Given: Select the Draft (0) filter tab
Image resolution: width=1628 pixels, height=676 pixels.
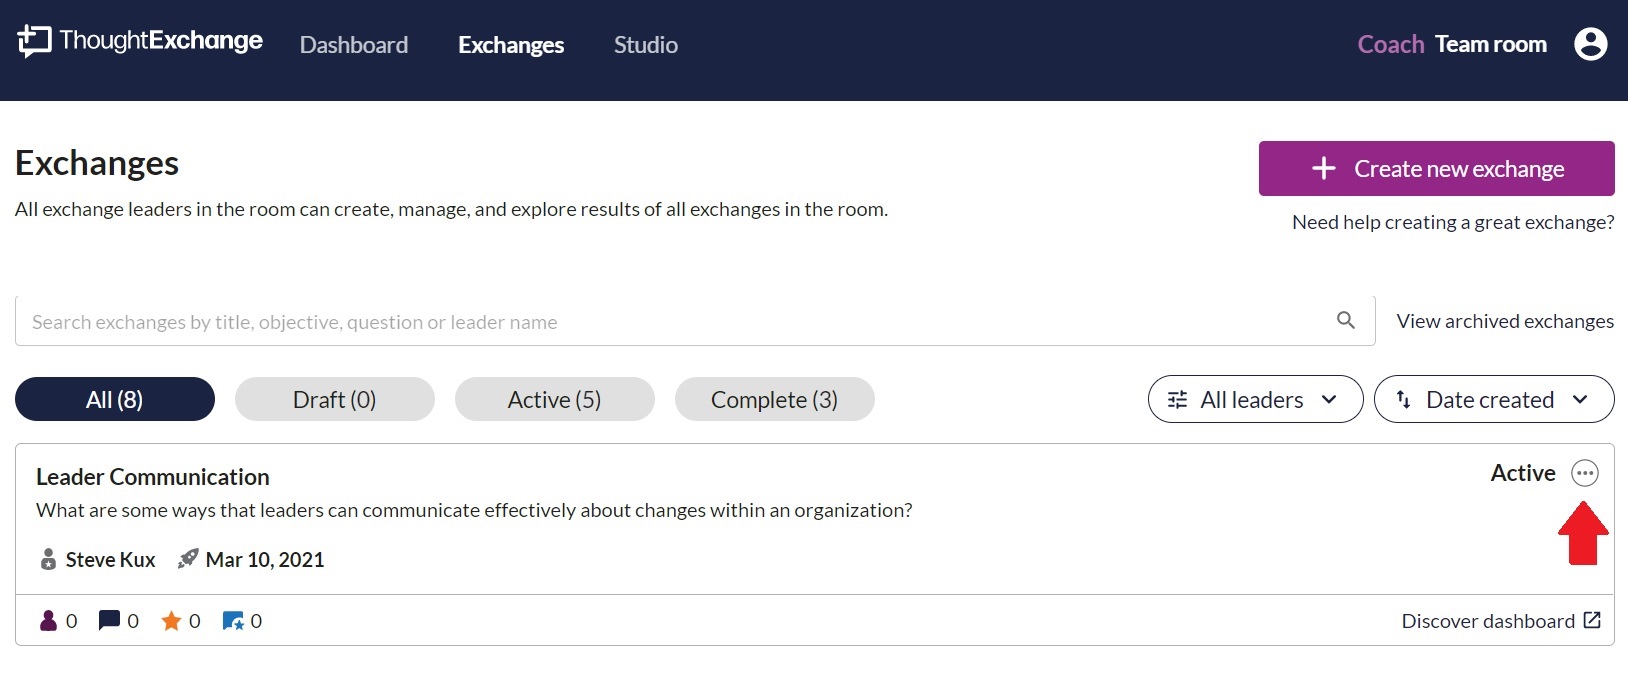Looking at the screenshot, I should pyautogui.click(x=335, y=399).
